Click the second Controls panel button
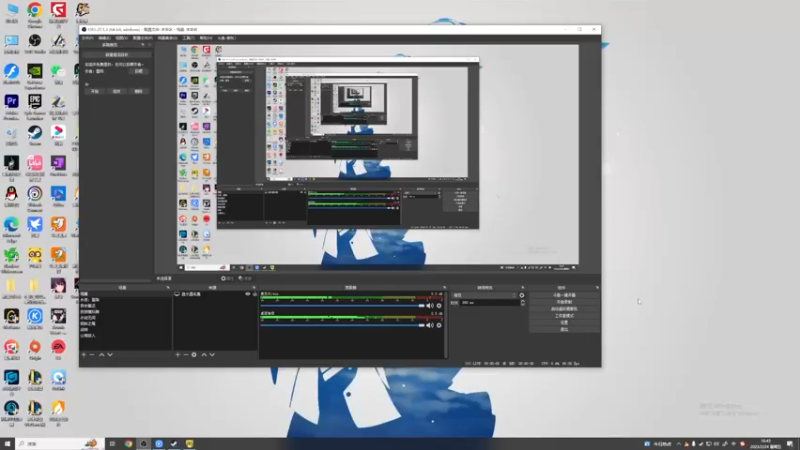 pos(564,302)
